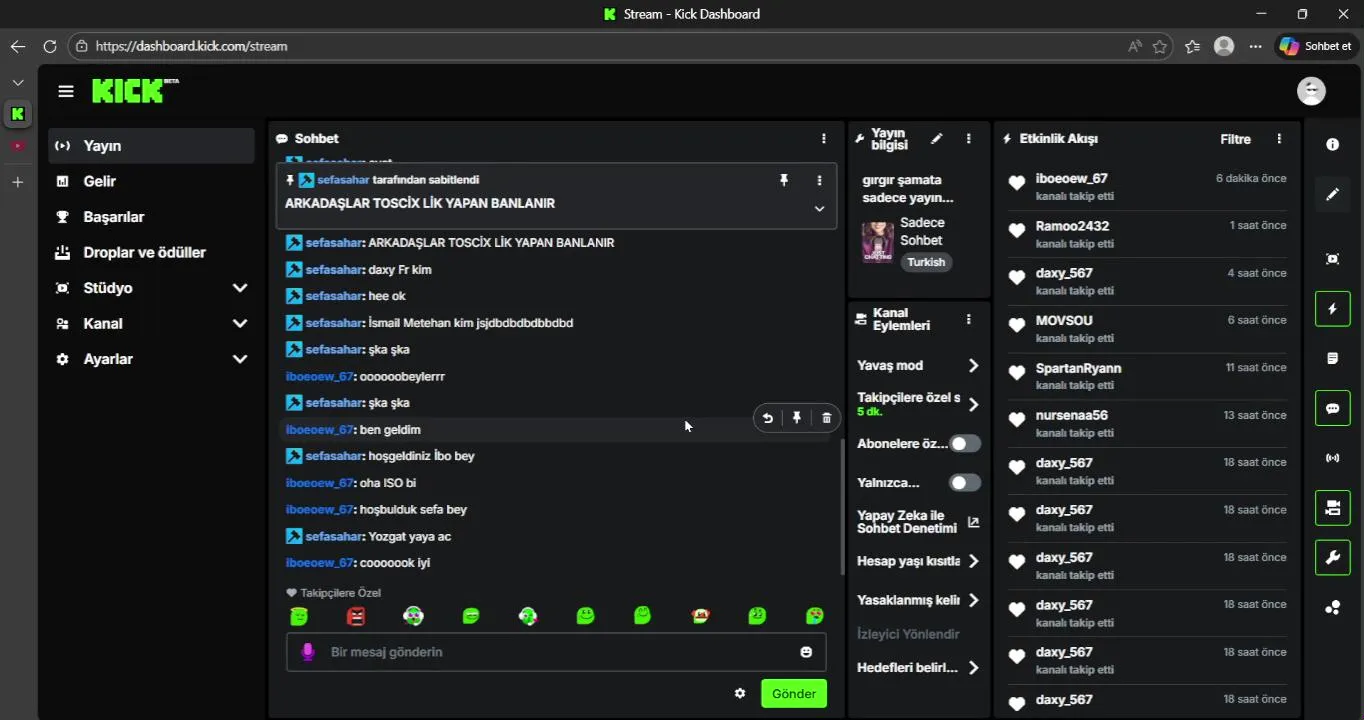
Task: Click the Just Chatting category thumbnail
Action: [878, 243]
